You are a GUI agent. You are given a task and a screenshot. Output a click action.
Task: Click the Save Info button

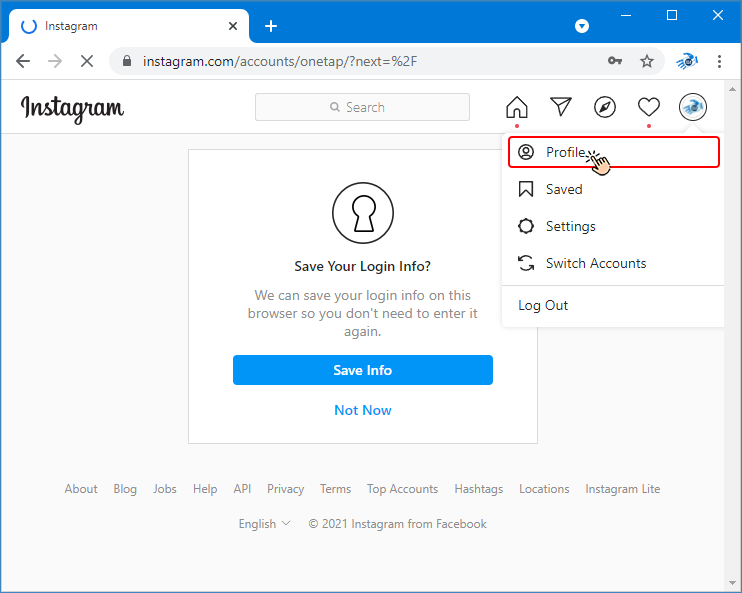[363, 370]
